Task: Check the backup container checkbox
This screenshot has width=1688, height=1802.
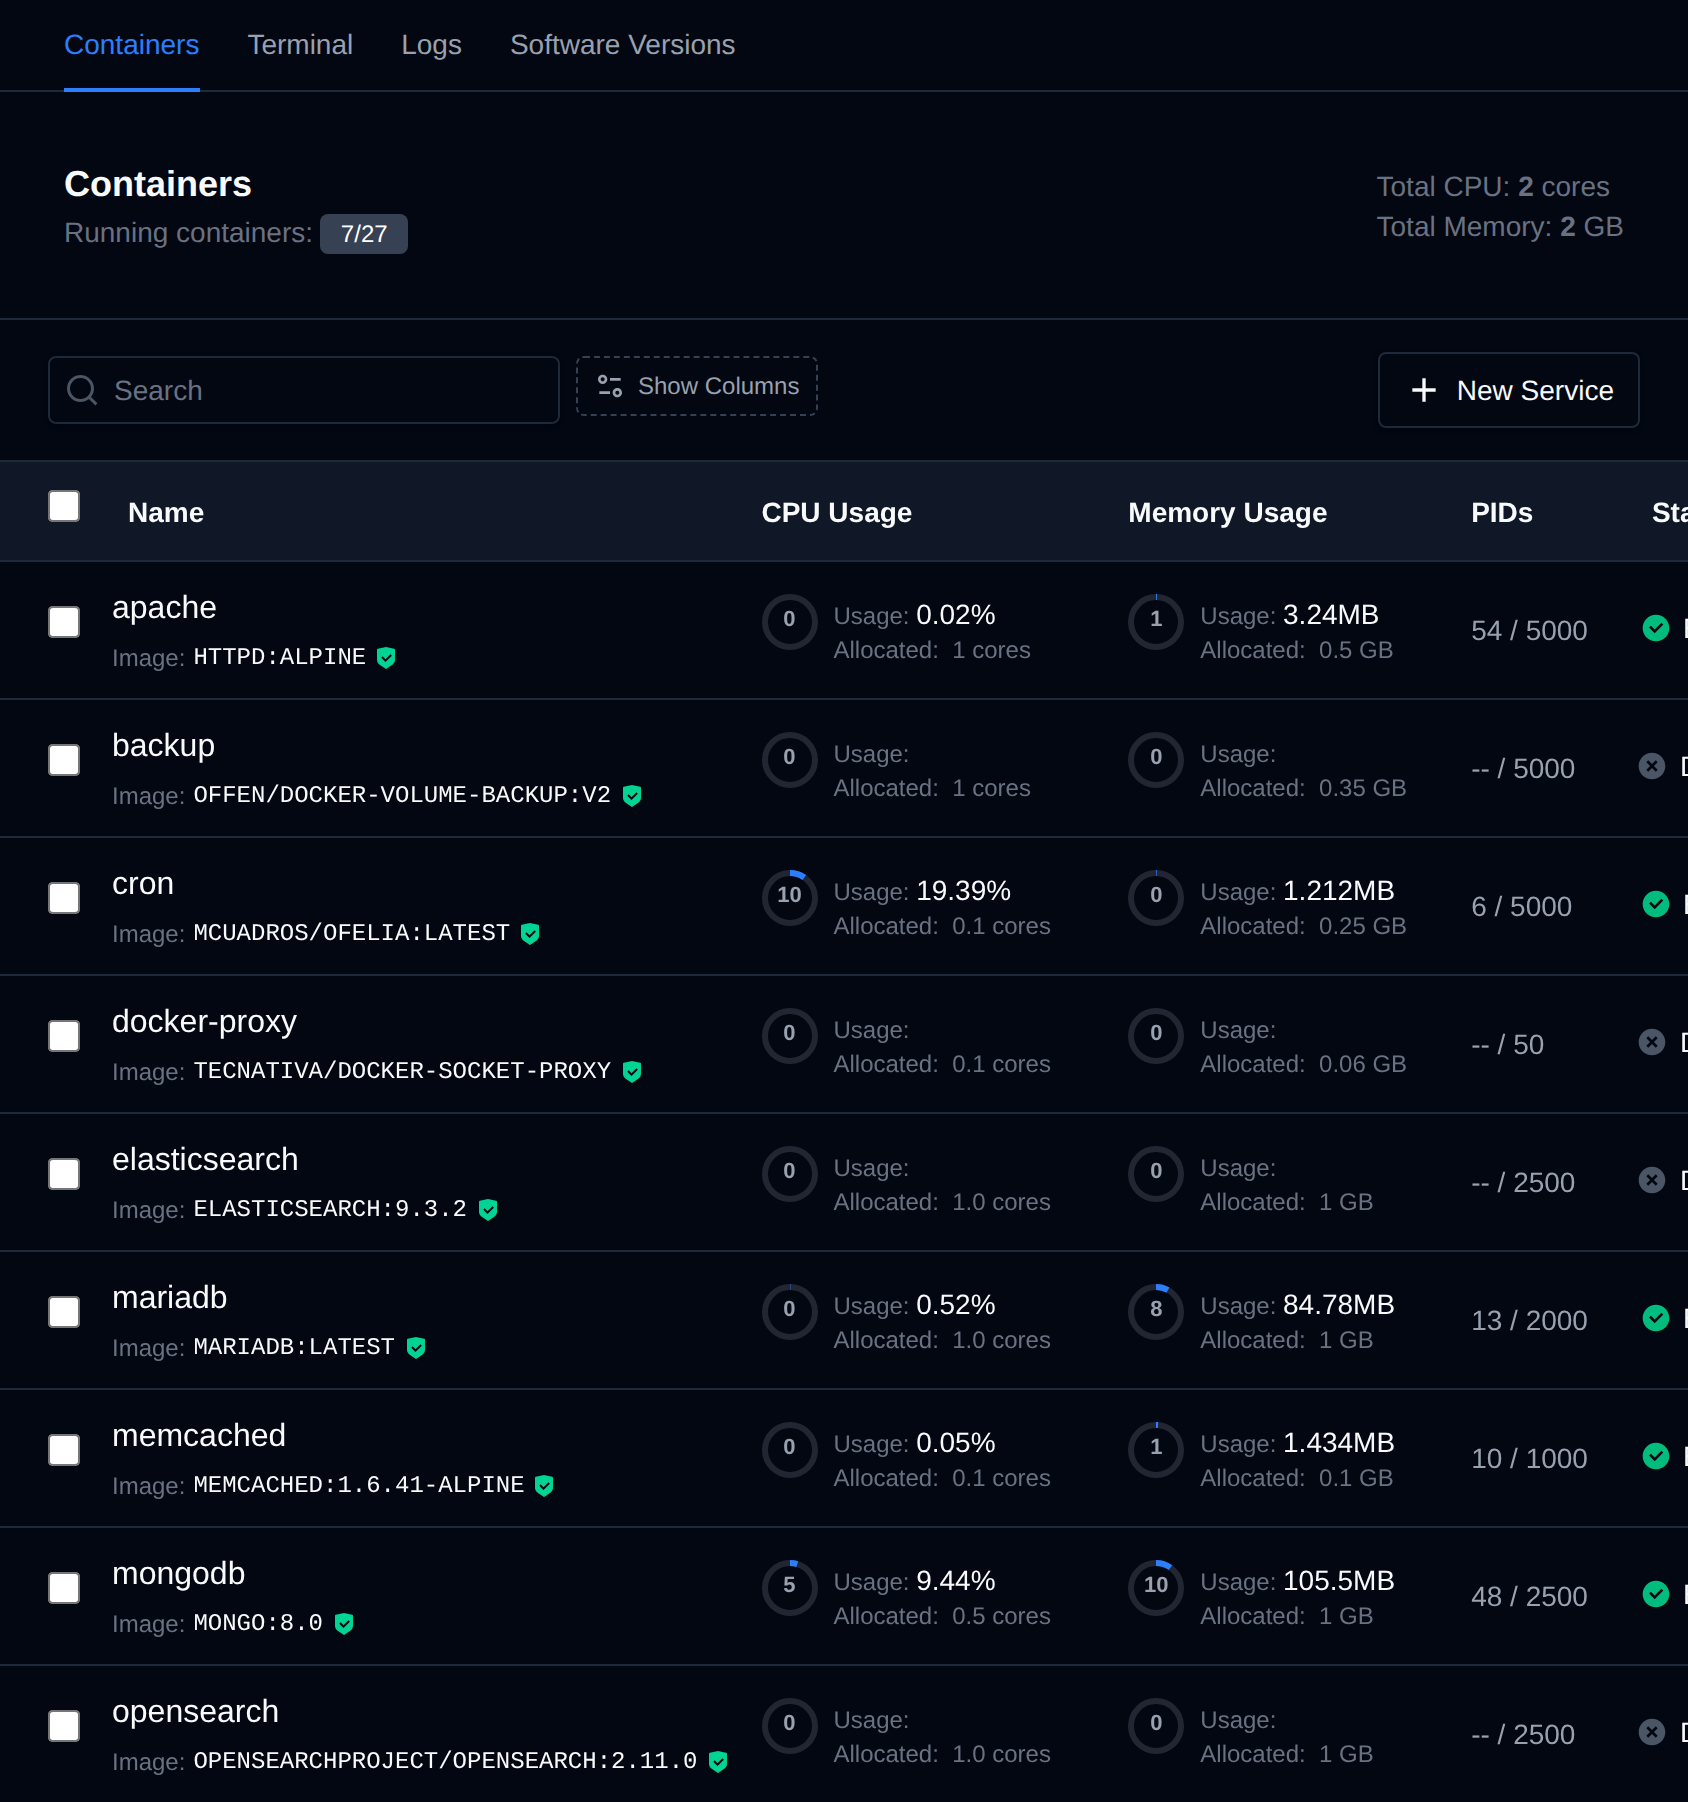Action: pyautogui.click(x=64, y=760)
